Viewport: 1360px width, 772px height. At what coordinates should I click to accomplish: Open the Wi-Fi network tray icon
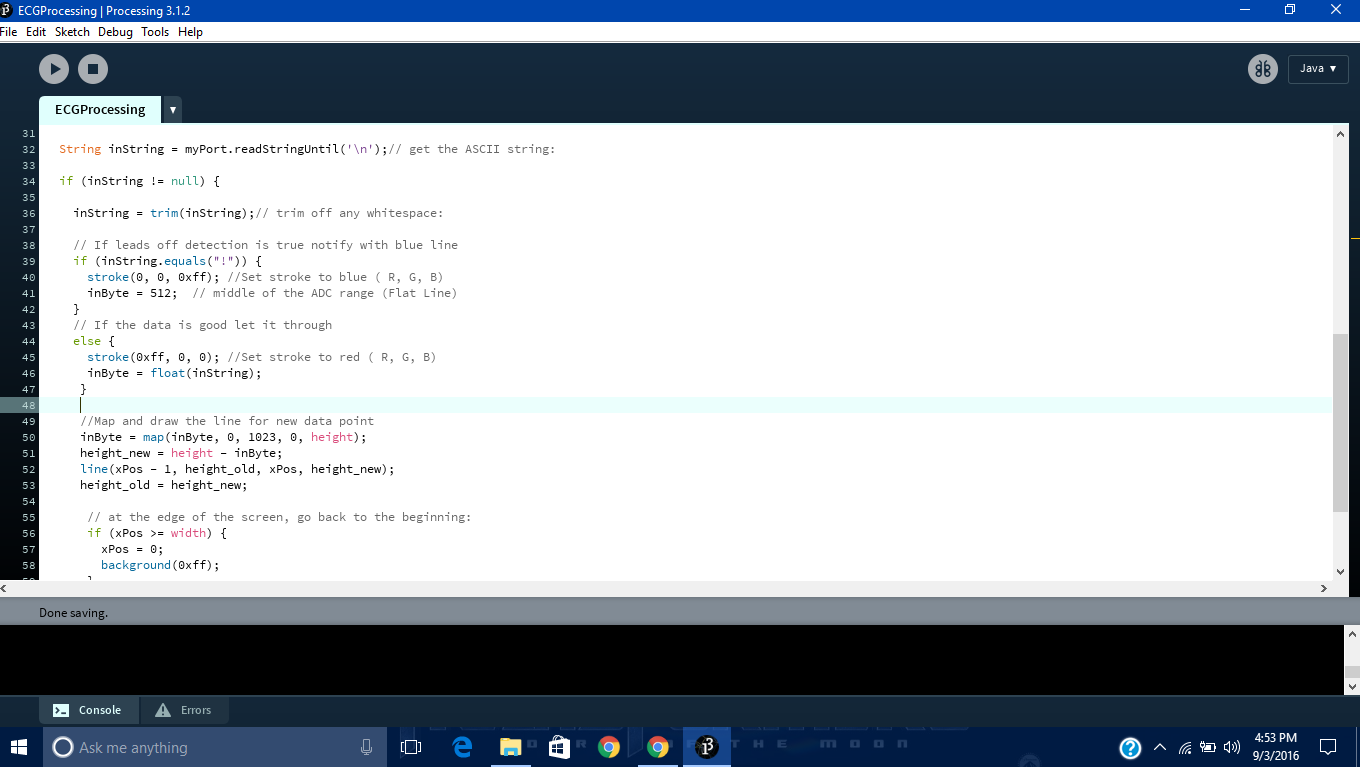[x=1185, y=748]
